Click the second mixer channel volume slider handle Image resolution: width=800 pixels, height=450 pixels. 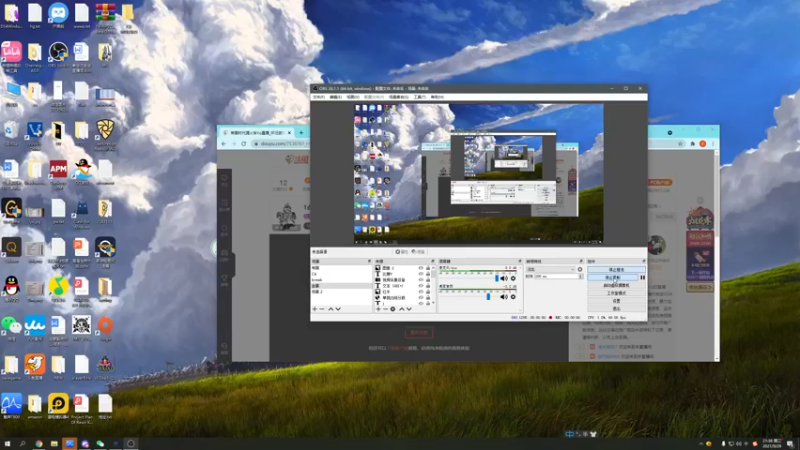[488, 297]
